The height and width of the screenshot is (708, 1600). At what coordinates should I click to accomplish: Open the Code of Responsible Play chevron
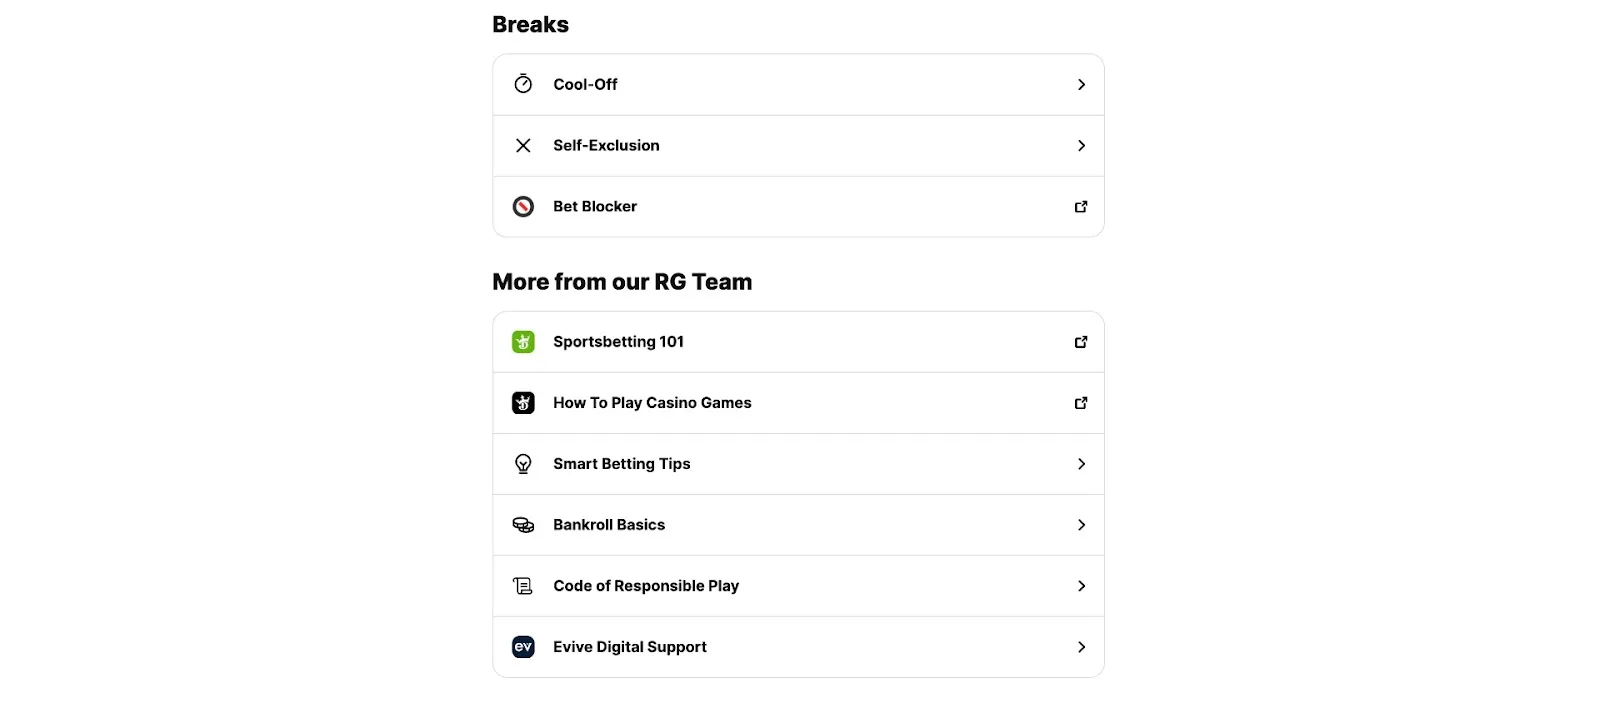click(1081, 586)
